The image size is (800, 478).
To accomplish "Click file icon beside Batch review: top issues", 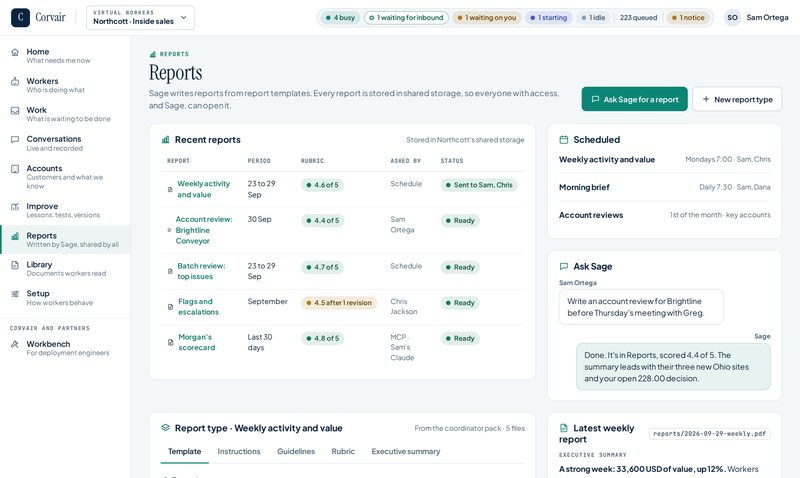I will [170, 271].
